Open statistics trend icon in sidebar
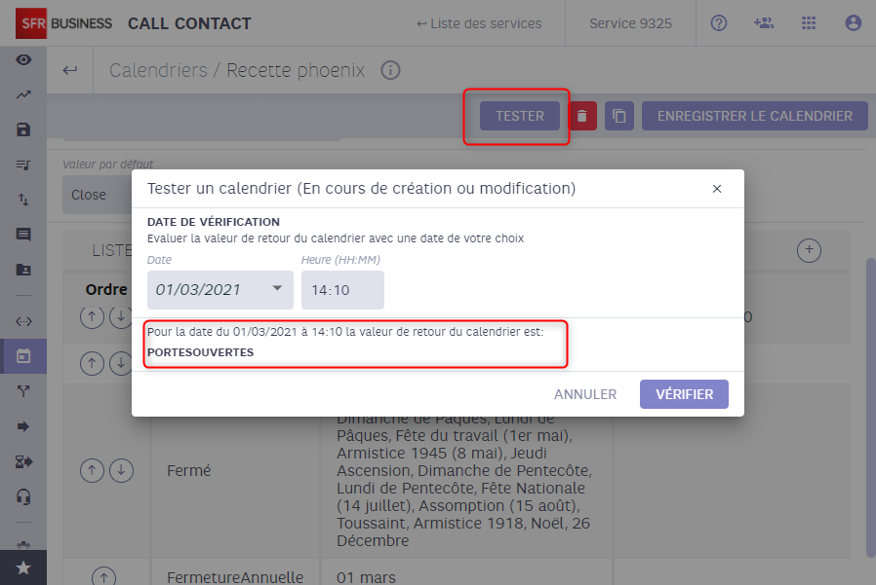Screen dimensions: 876x585 click(23, 95)
